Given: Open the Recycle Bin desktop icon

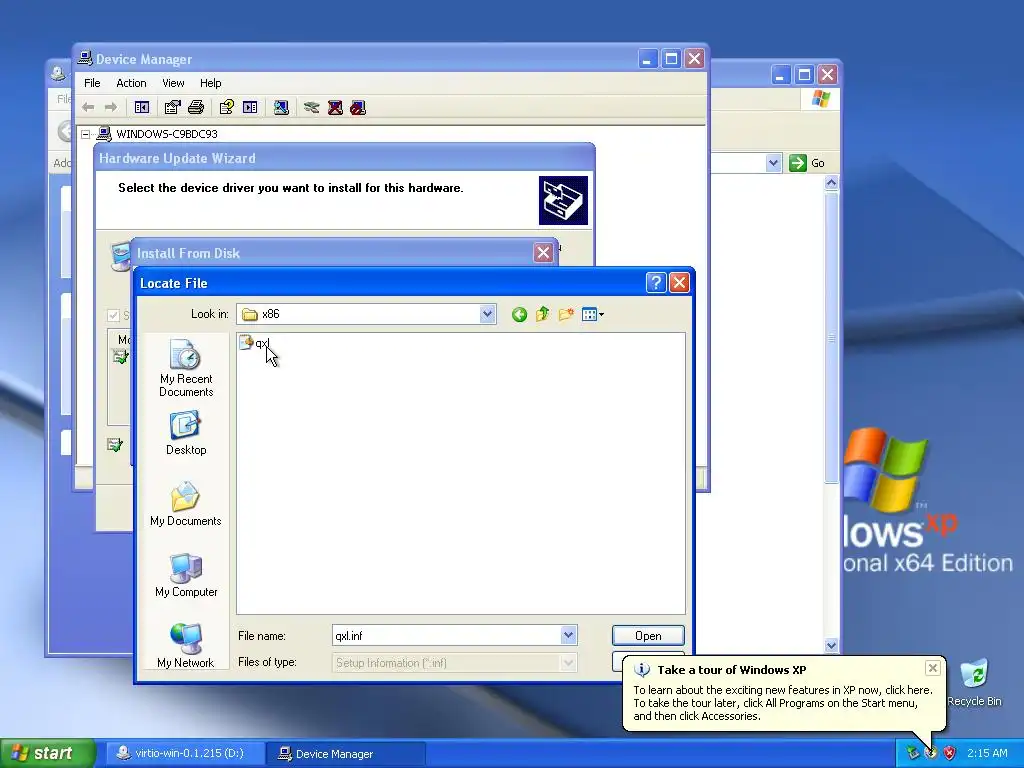Looking at the screenshot, I should pyautogui.click(x=974, y=682).
